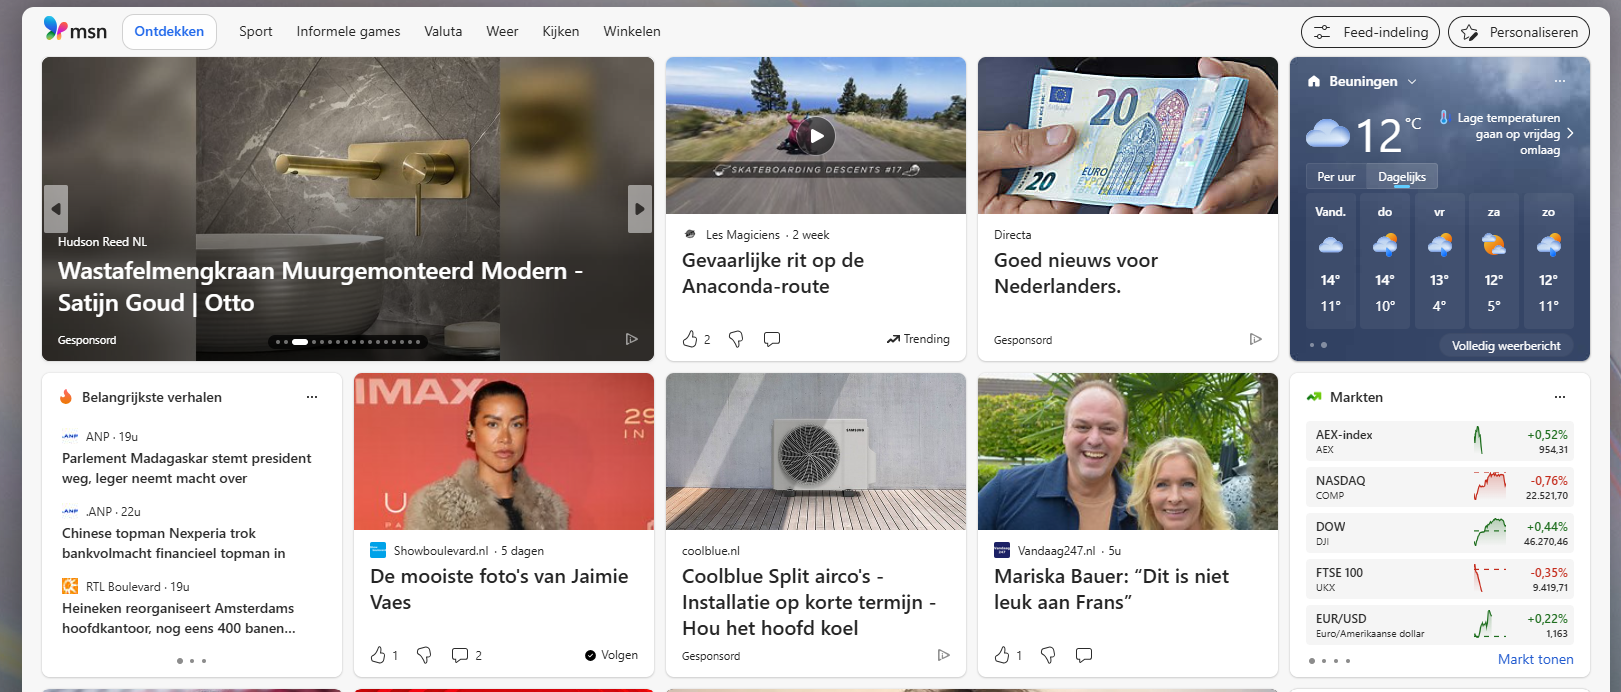
Task: Expand the Beuningen location dropdown
Action: [1412, 81]
